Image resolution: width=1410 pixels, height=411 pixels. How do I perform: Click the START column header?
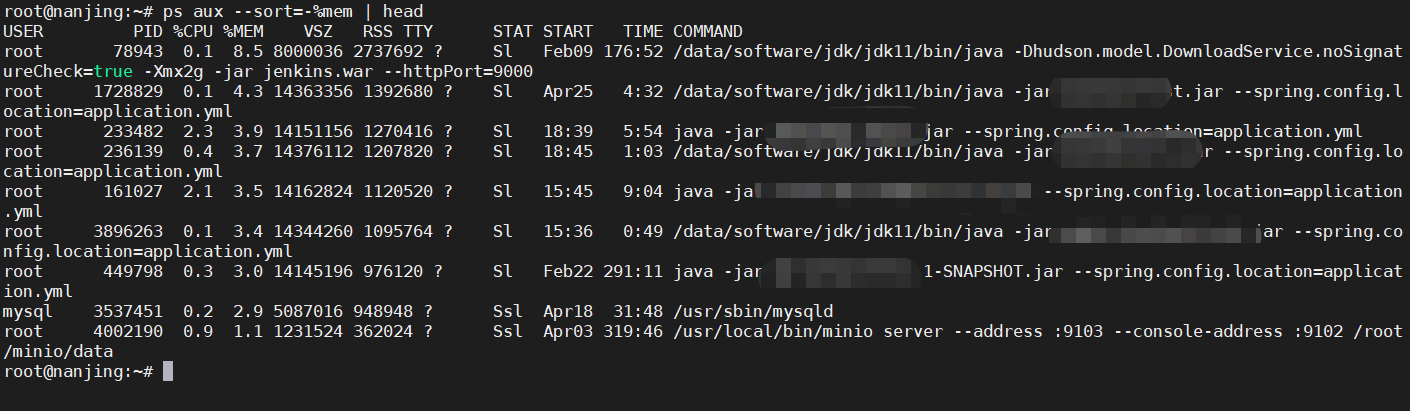point(567,32)
